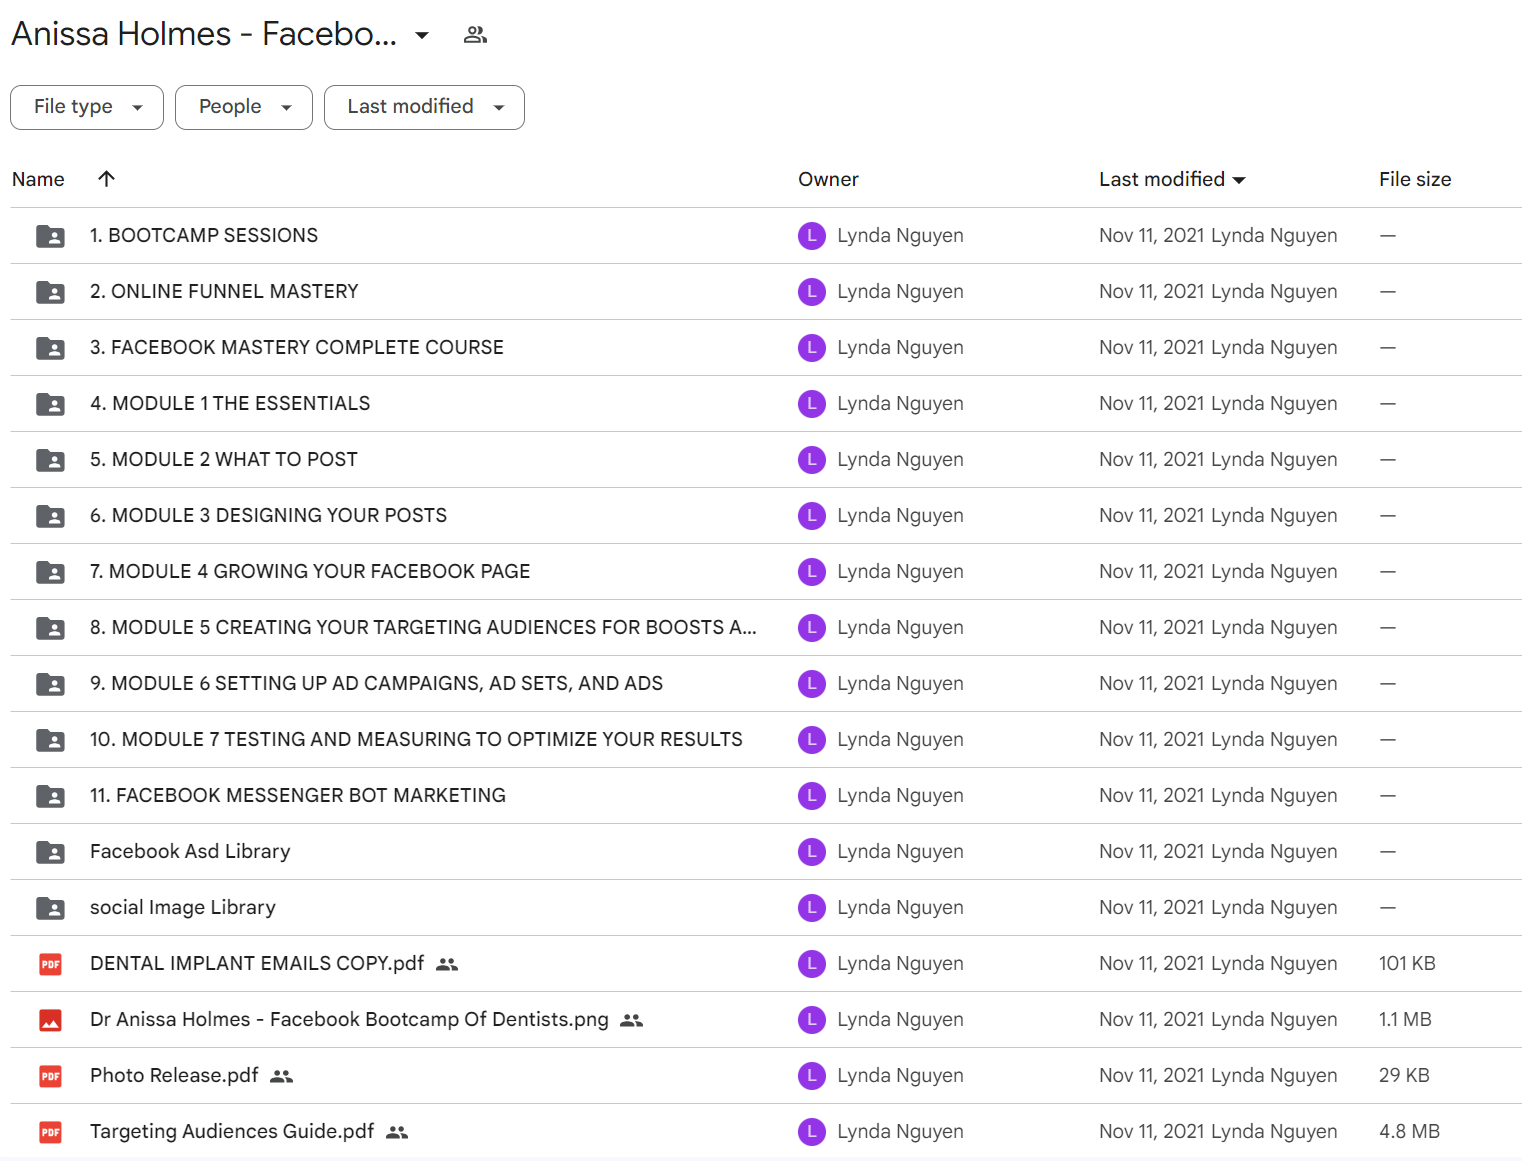Click the File size column header
This screenshot has width=1522, height=1161.
click(x=1415, y=179)
